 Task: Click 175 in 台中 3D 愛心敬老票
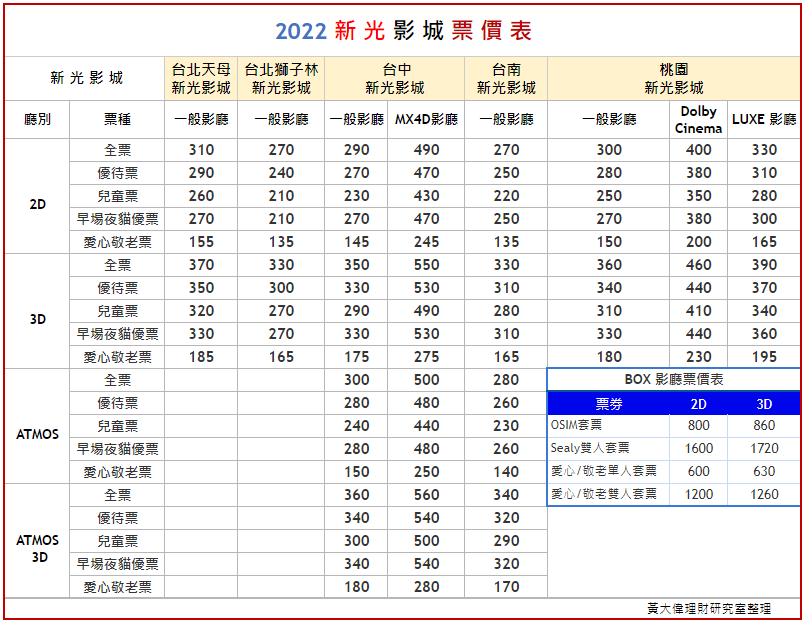[x=356, y=357]
